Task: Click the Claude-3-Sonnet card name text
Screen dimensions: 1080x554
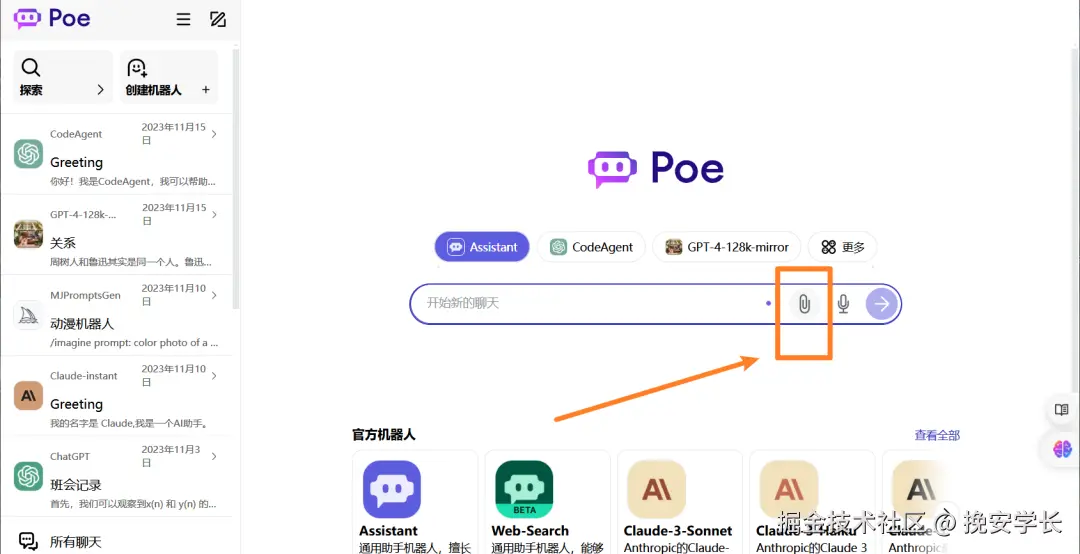Action: click(678, 531)
